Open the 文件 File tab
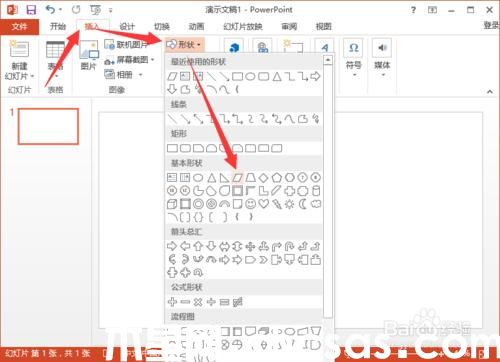The height and width of the screenshot is (362, 500). click(19, 26)
